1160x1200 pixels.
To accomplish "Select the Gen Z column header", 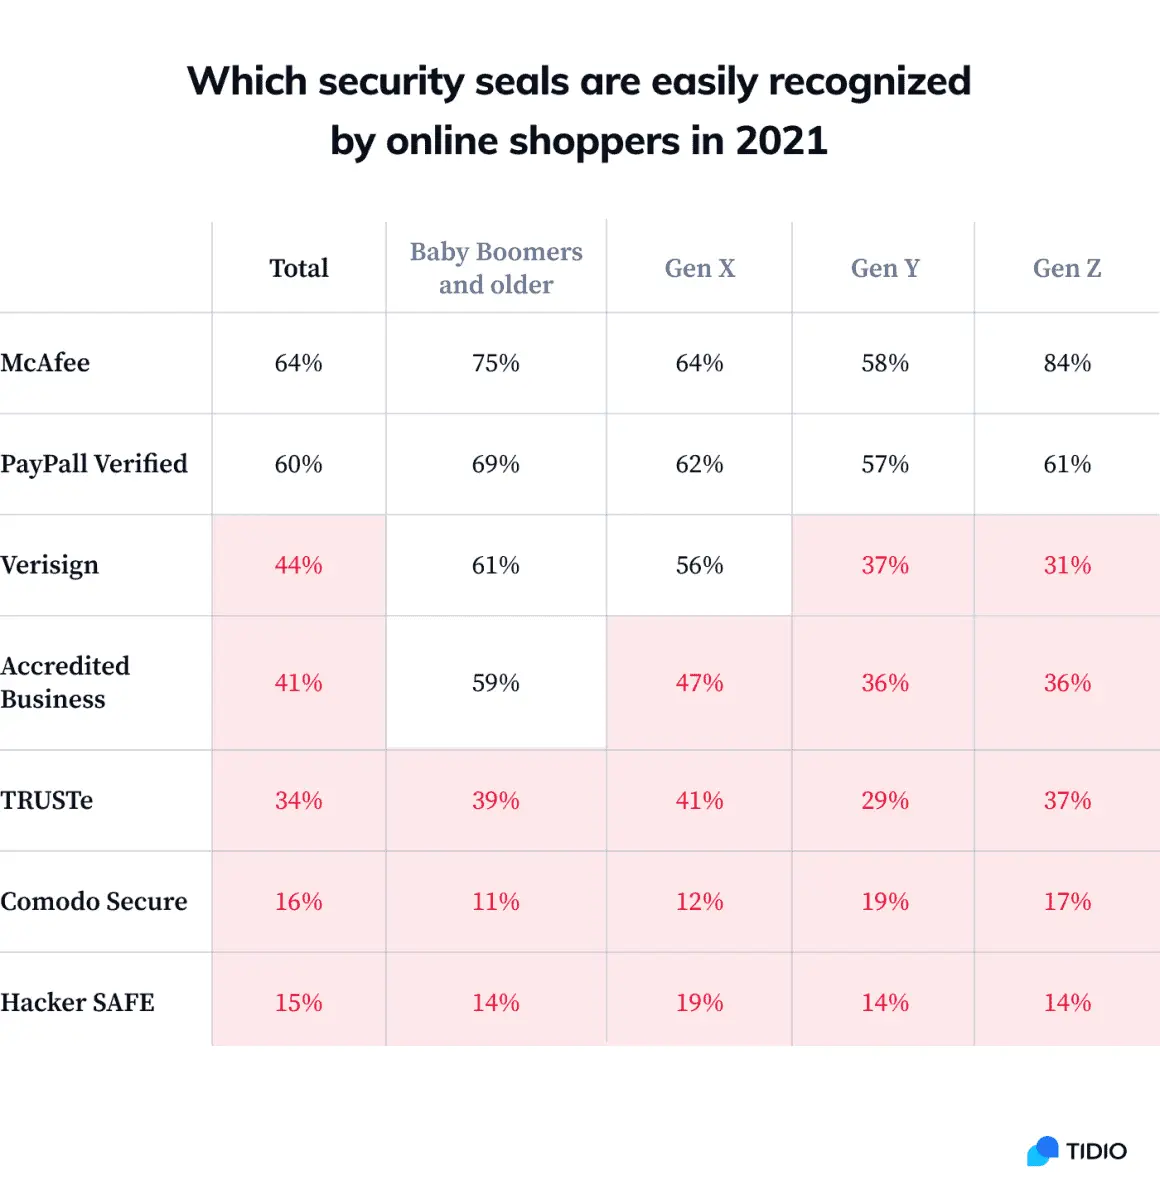I will click(x=1067, y=268).
